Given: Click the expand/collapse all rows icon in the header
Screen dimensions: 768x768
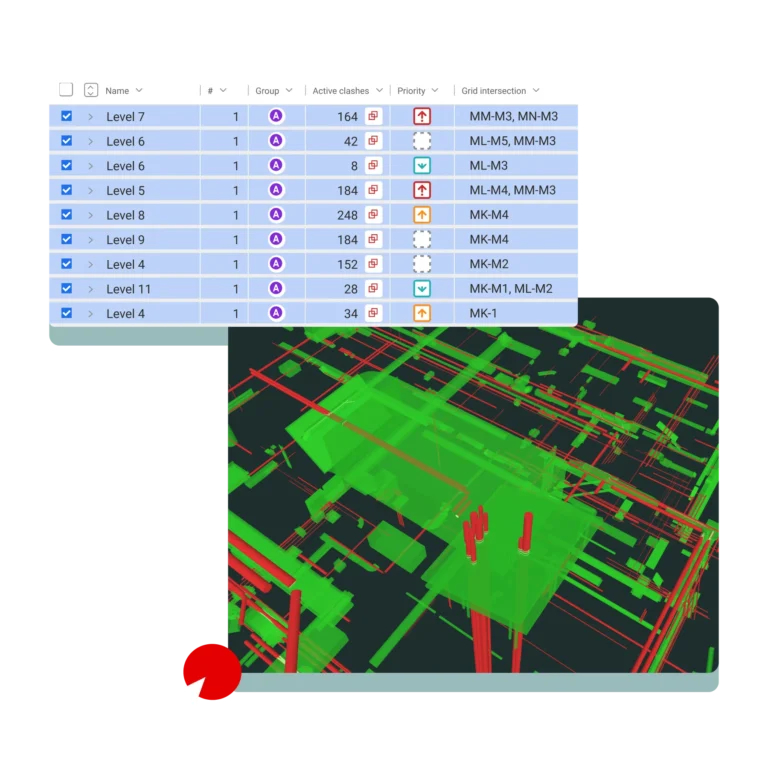Looking at the screenshot, I should click(91, 90).
